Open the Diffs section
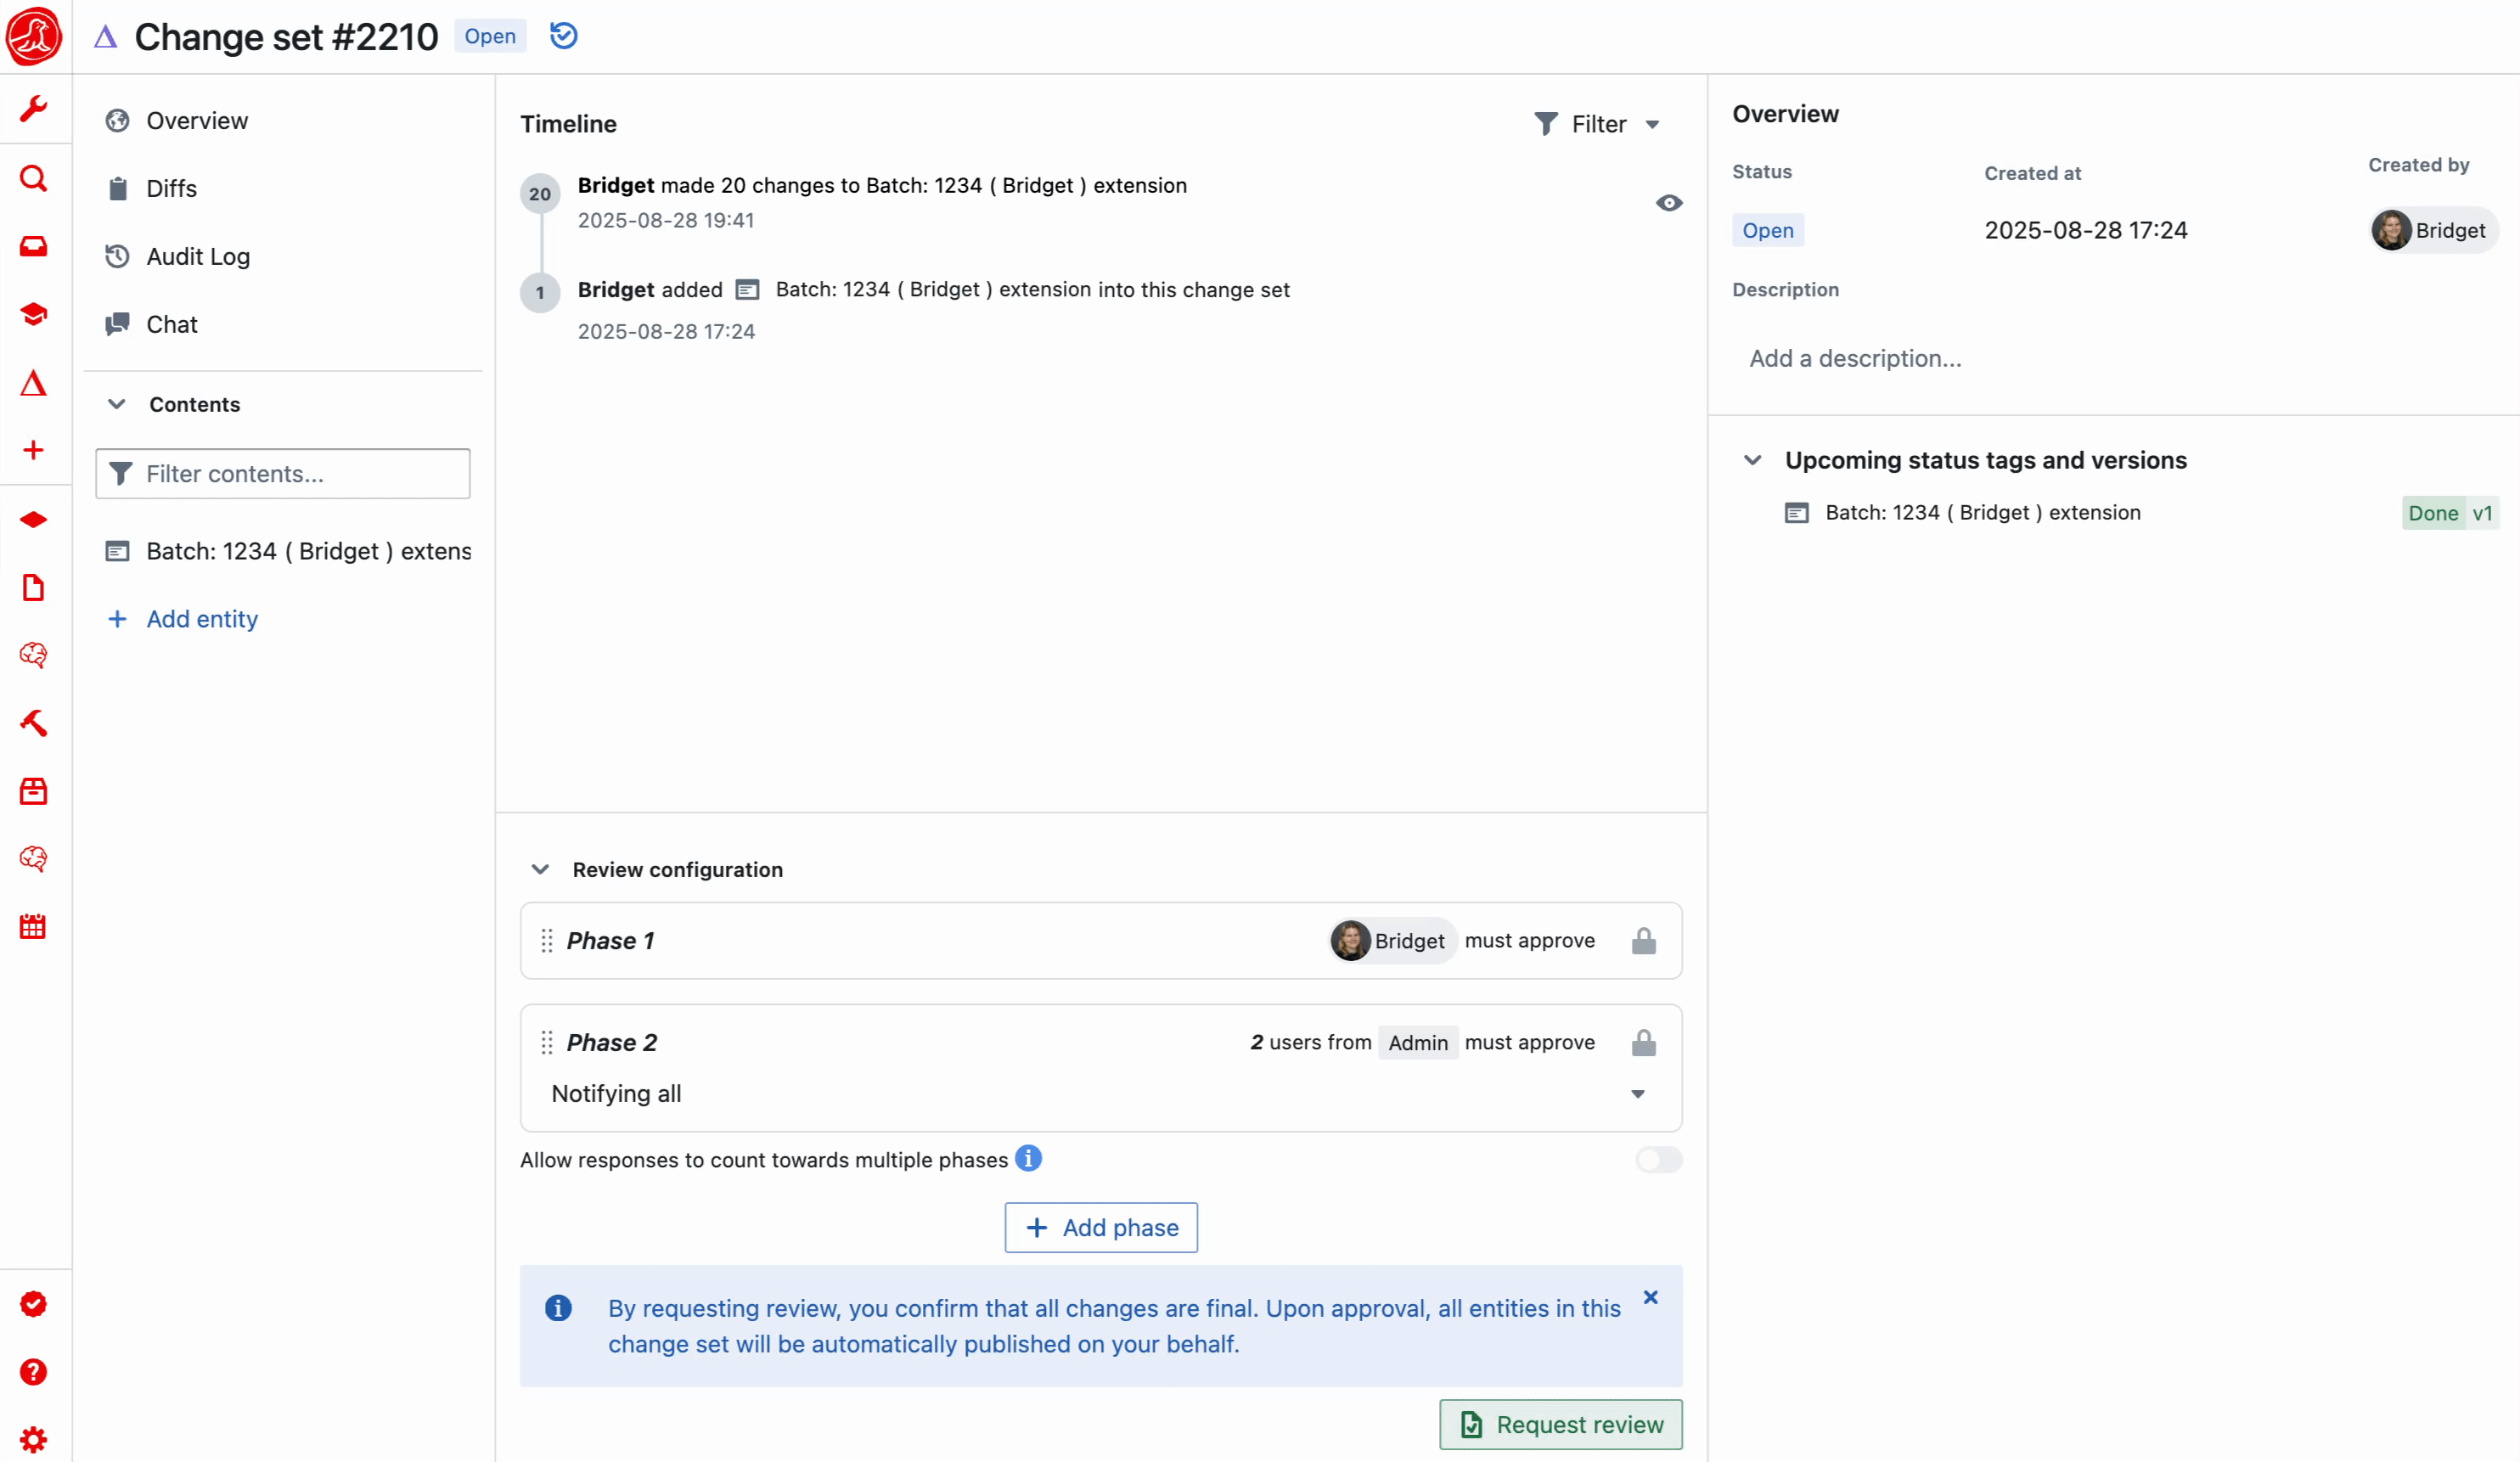The image size is (2520, 1462). (x=171, y=188)
